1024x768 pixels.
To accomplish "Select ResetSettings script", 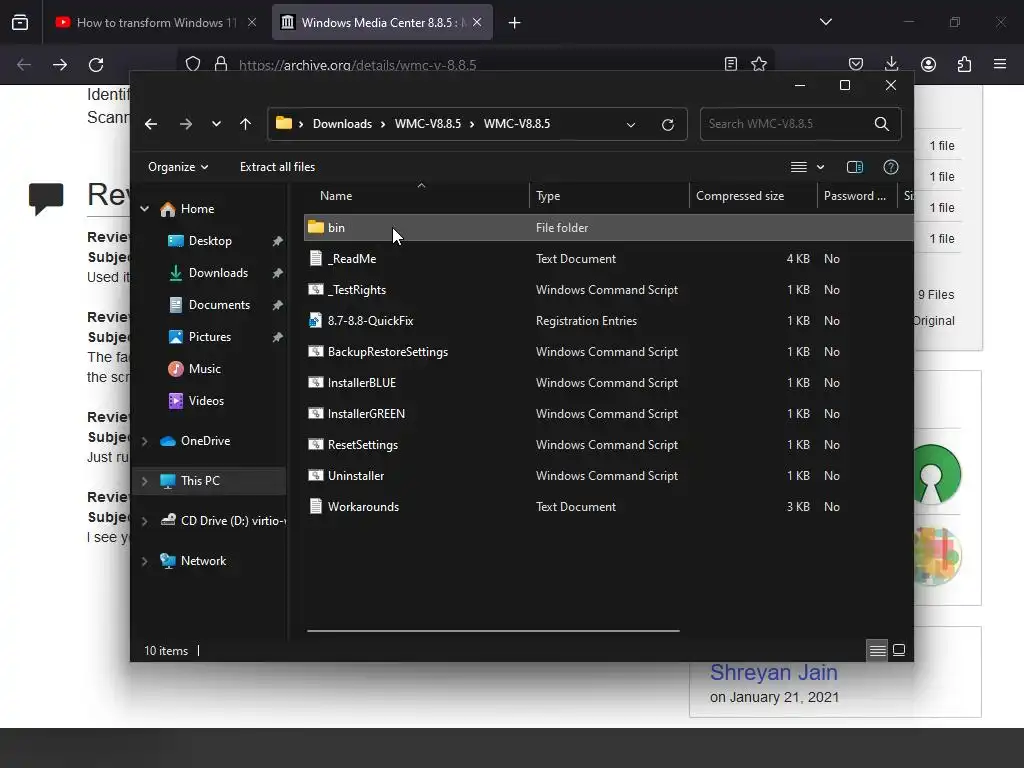I will [x=609, y=445].
